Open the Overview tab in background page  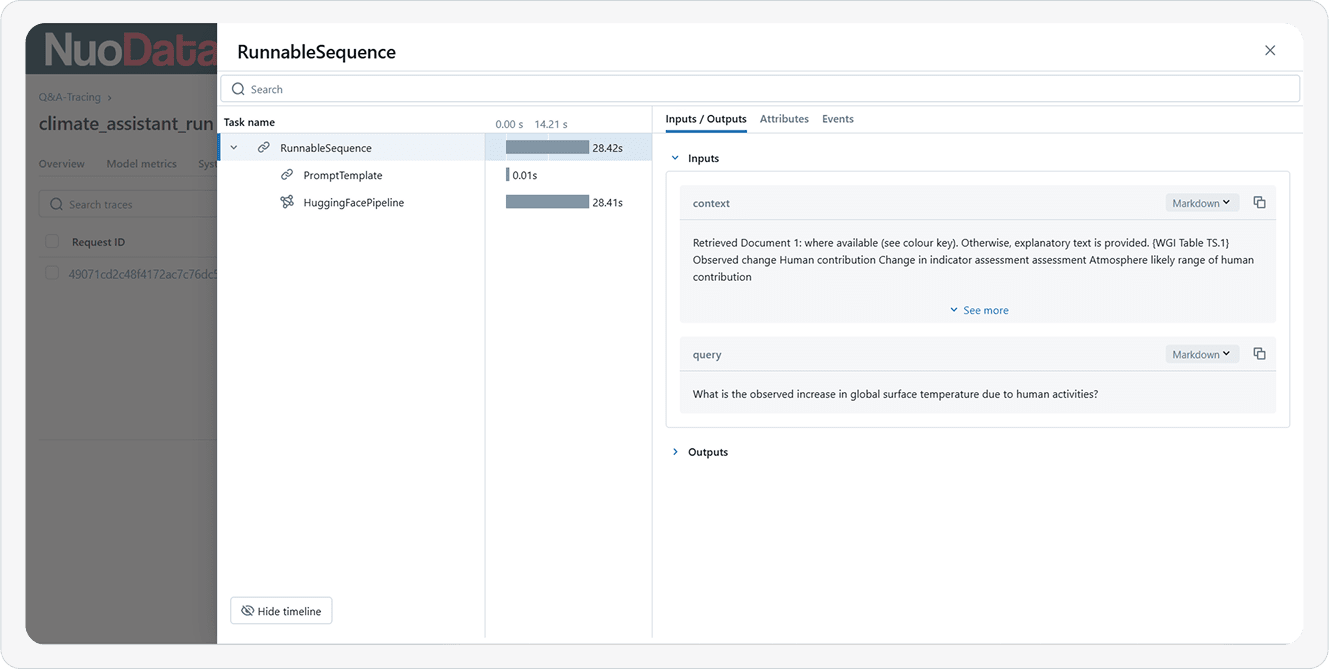[62, 164]
